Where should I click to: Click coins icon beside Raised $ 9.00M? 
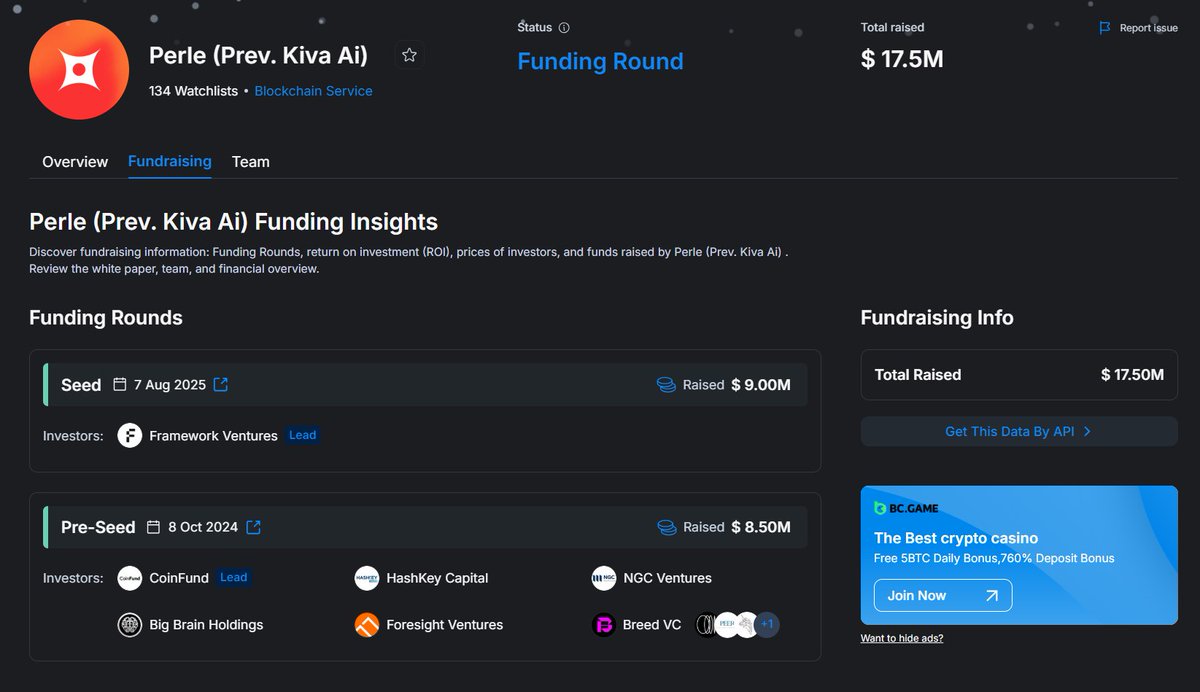pos(666,385)
